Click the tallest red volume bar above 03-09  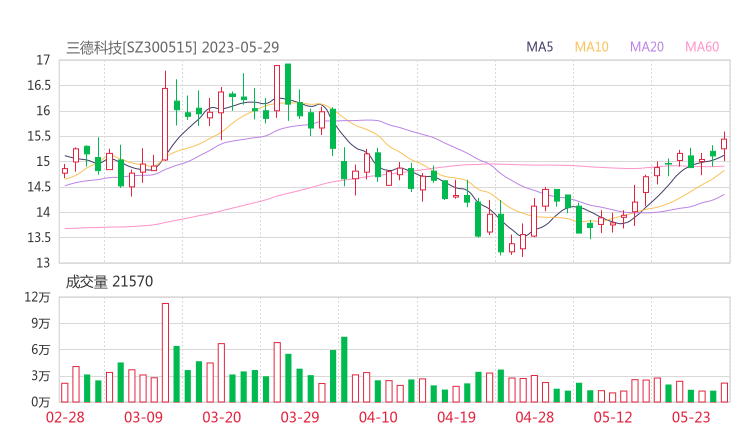tap(165, 353)
